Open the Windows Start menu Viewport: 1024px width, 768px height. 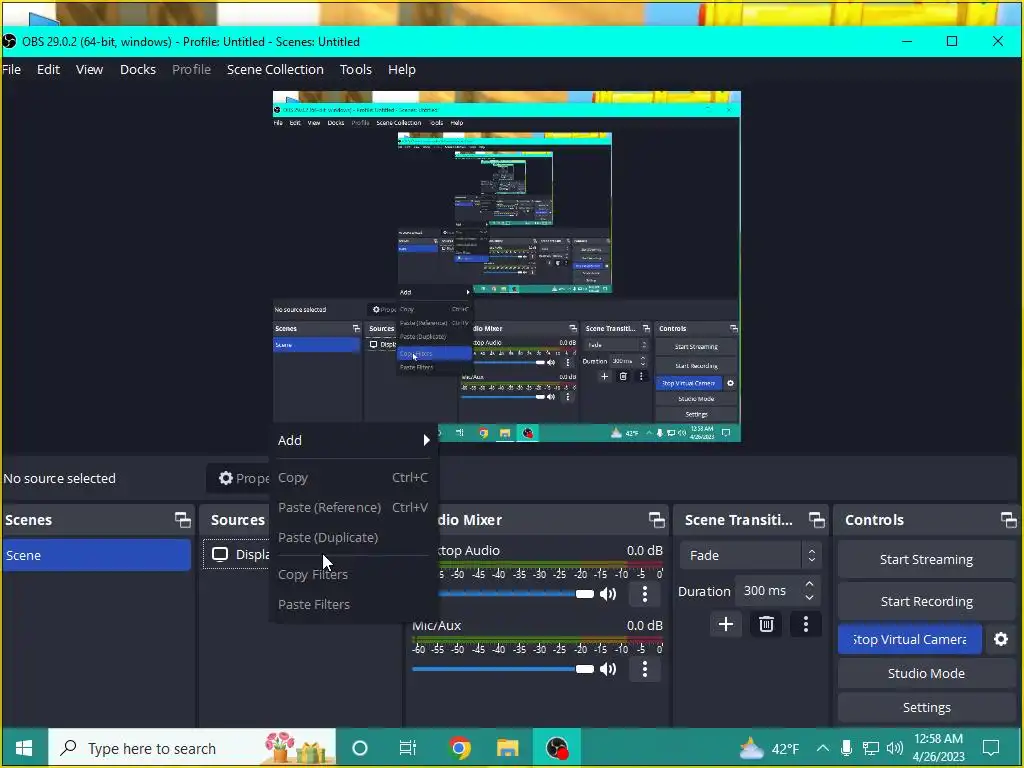click(x=25, y=748)
